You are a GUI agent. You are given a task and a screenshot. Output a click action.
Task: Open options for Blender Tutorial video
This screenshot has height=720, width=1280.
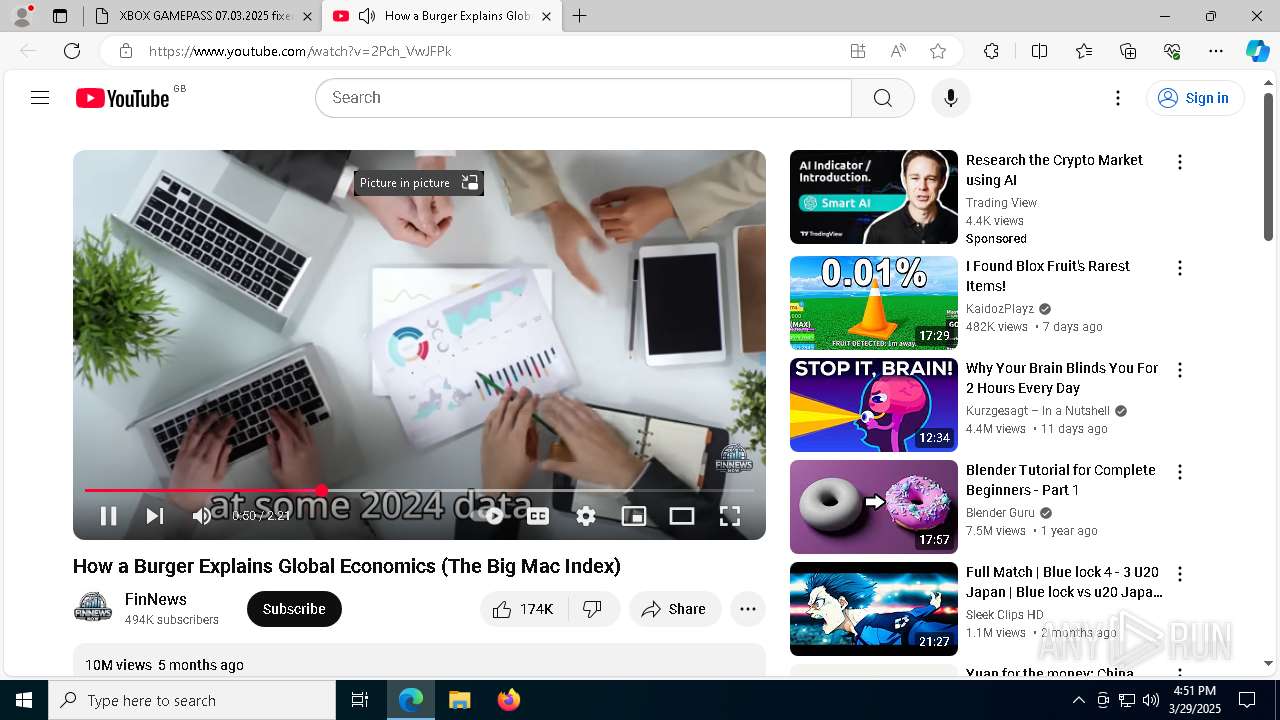pos(1180,472)
